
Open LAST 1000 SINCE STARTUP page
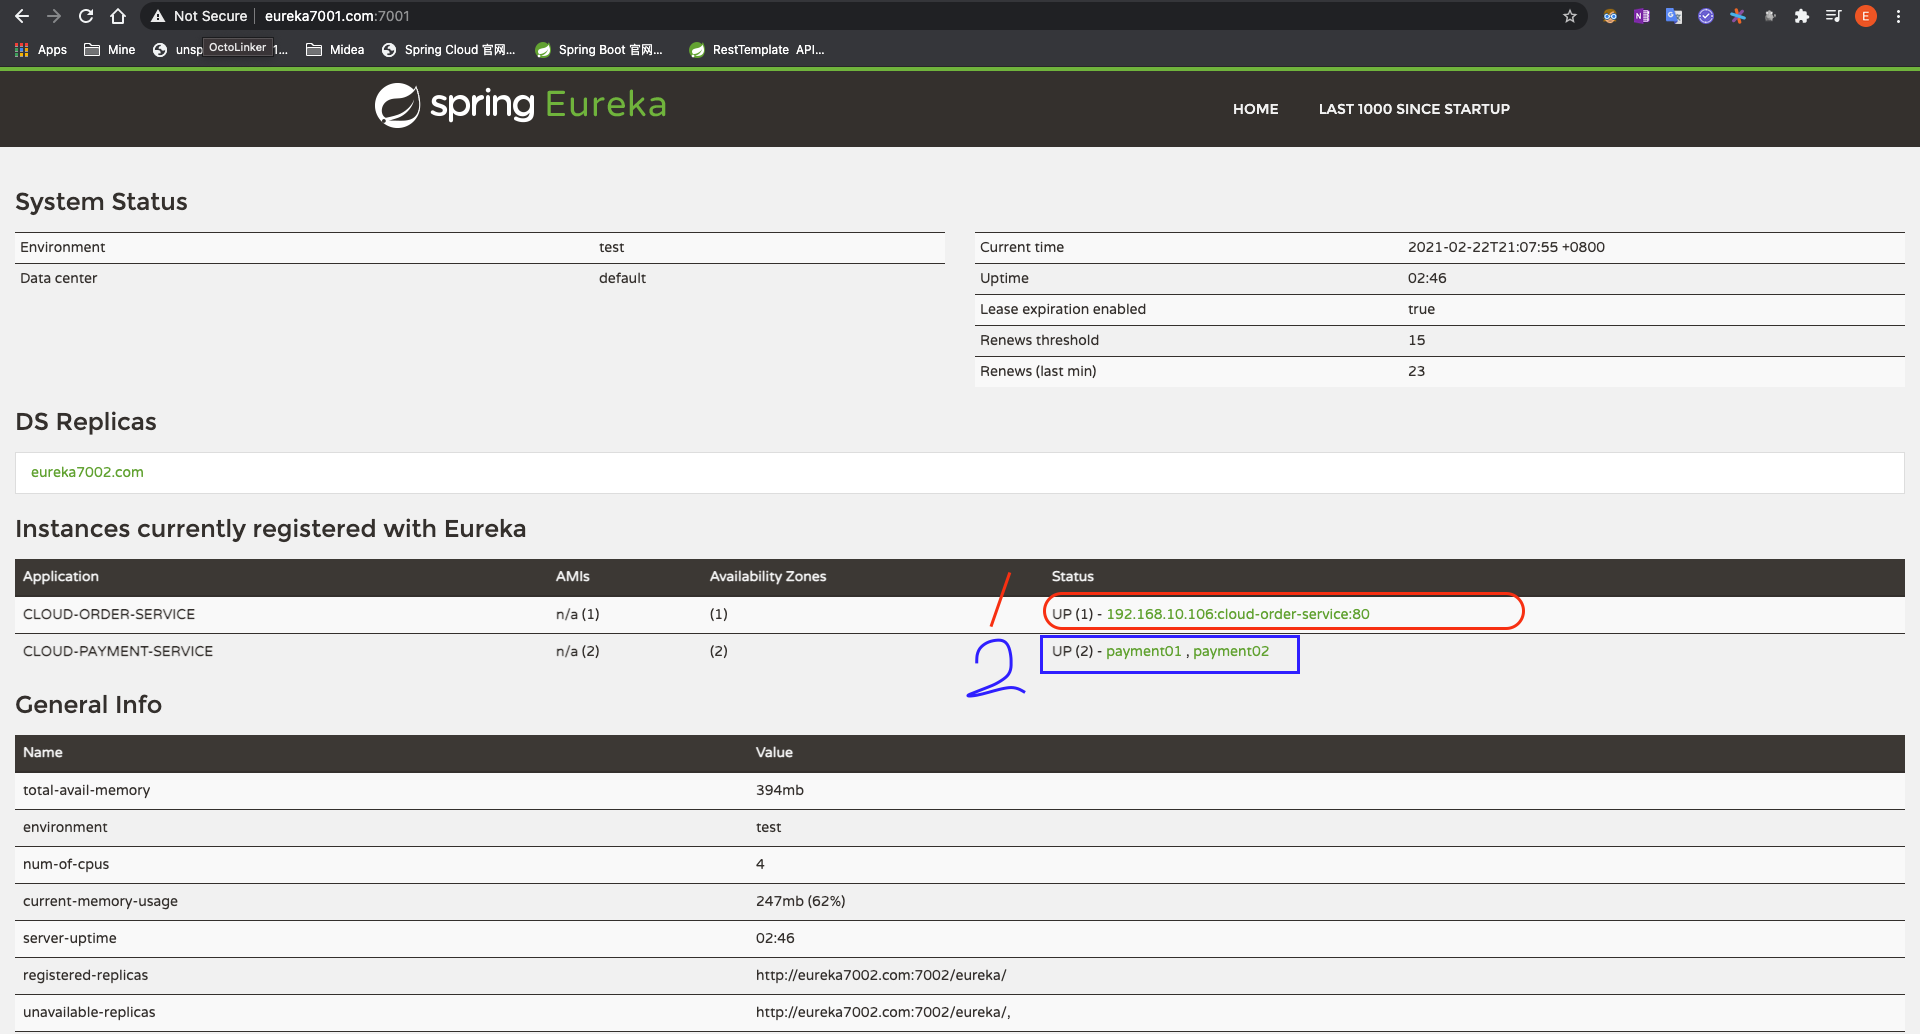click(1414, 109)
